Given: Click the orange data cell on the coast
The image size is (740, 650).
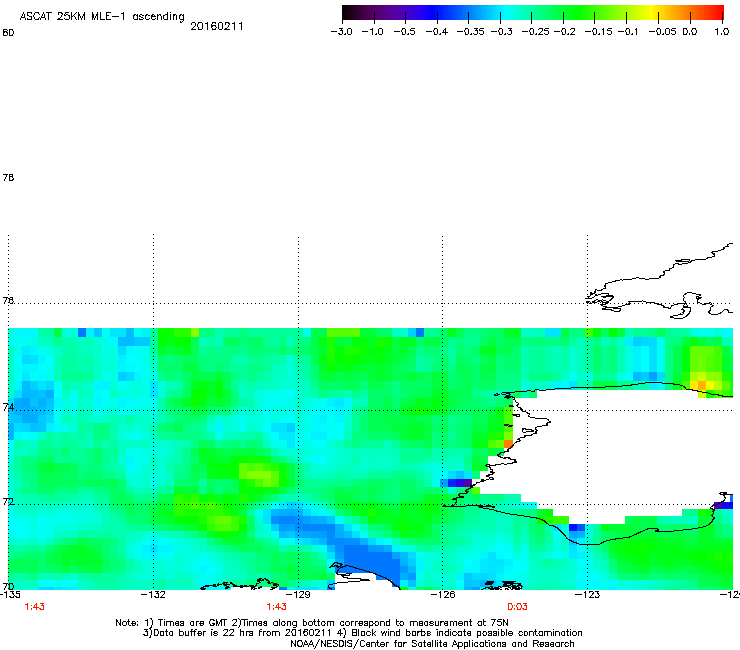Looking at the screenshot, I should coord(508,444).
